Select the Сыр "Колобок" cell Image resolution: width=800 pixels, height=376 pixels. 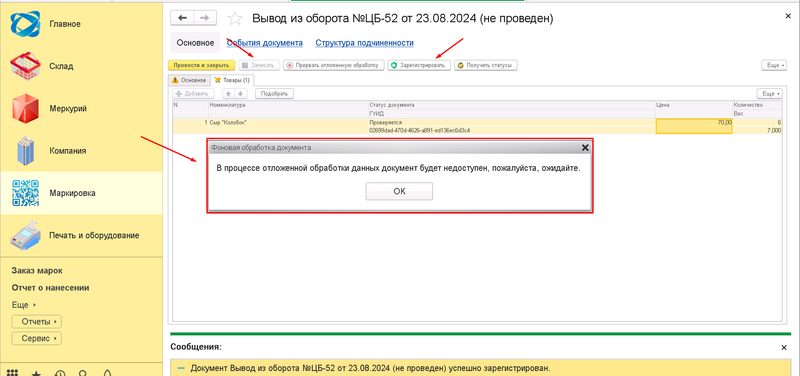click(288, 123)
